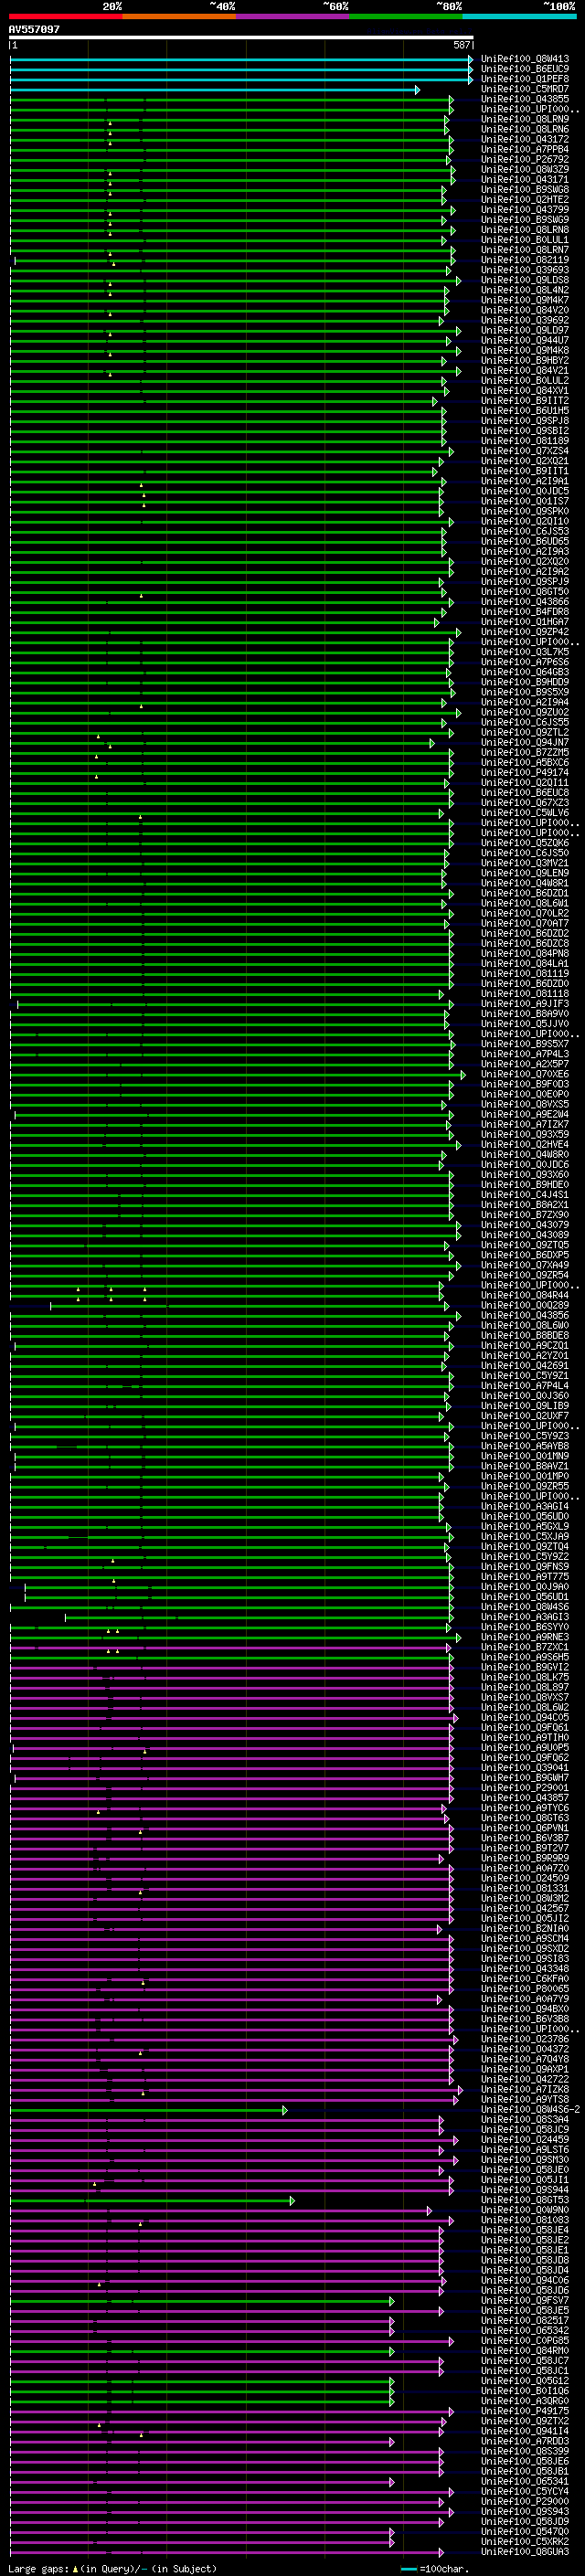The image size is (585, 2576).
Task: Click hit label UniRef100_P26792
Action: (x=525, y=159)
